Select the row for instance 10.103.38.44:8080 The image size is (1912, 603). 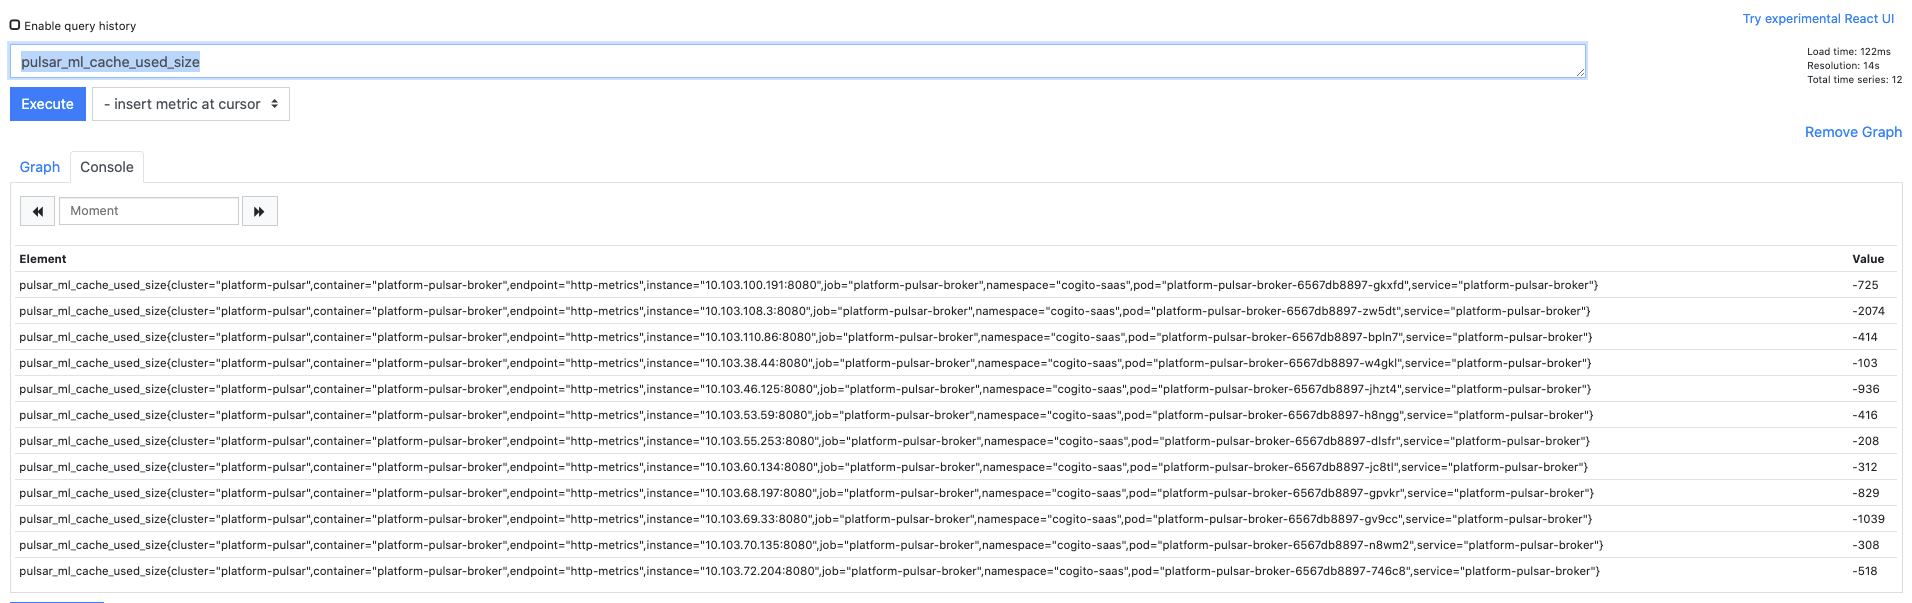pos(956,363)
